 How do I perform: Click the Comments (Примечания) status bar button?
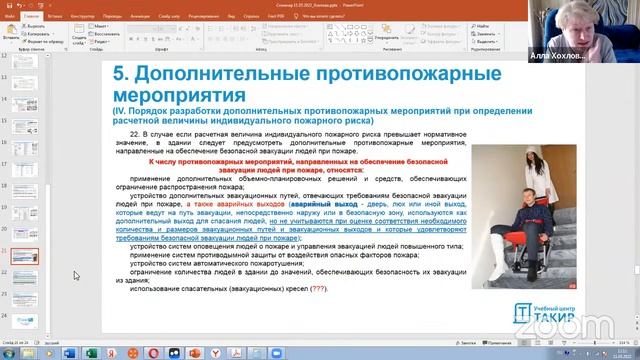(x=497, y=343)
